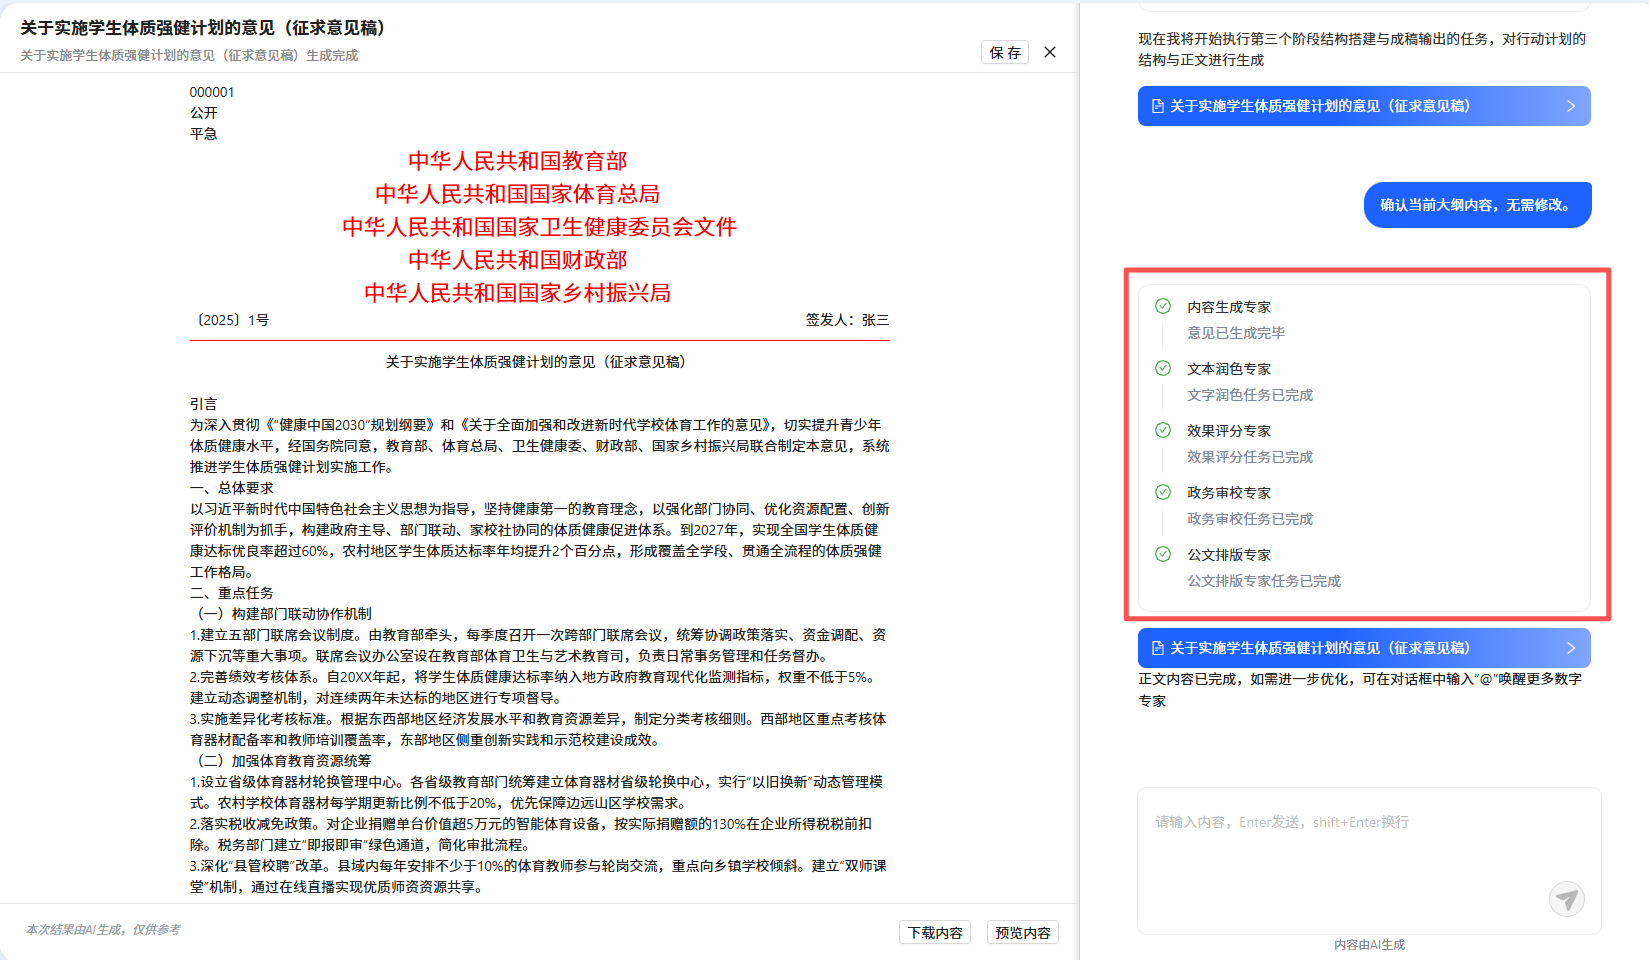Screen dimensions: 1649x960
Task: Click the red 中华人民共和国教育部 header line
Action: [517, 161]
